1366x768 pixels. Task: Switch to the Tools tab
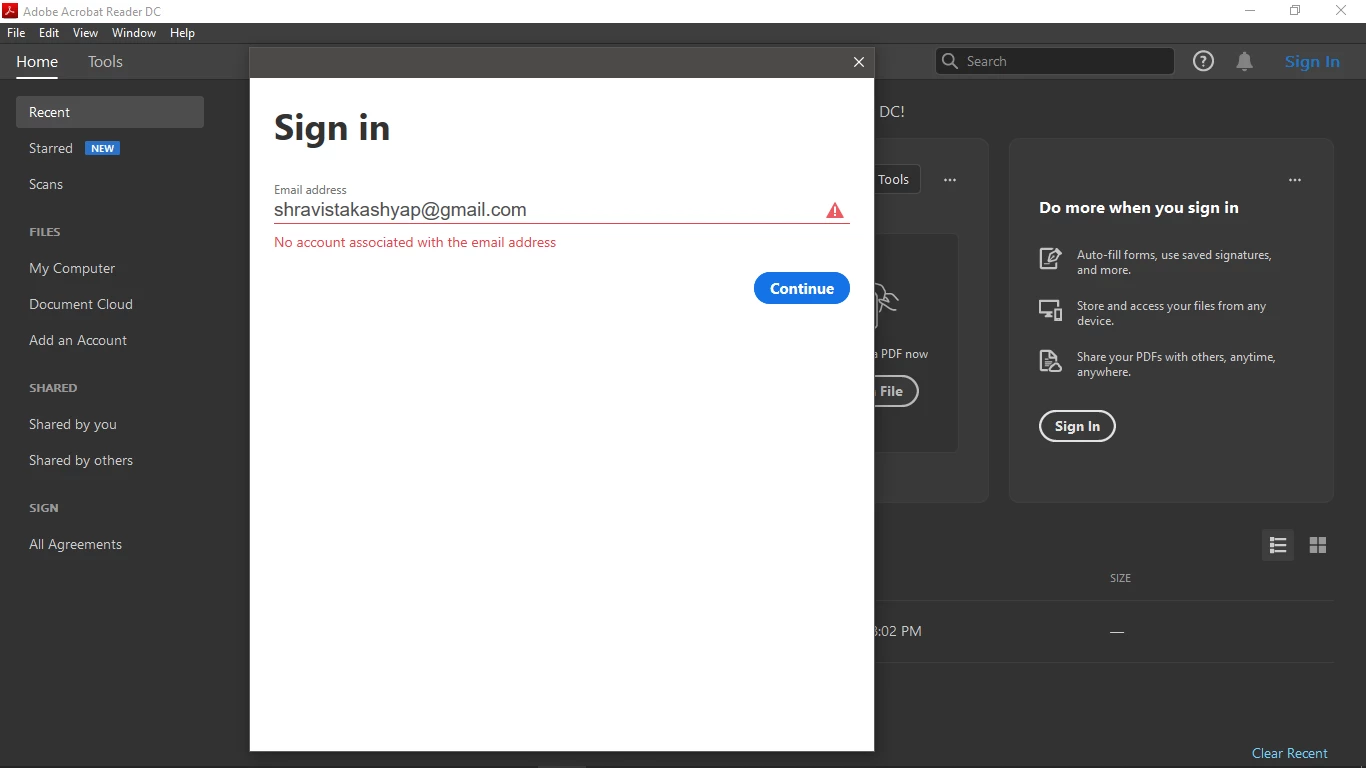105,62
